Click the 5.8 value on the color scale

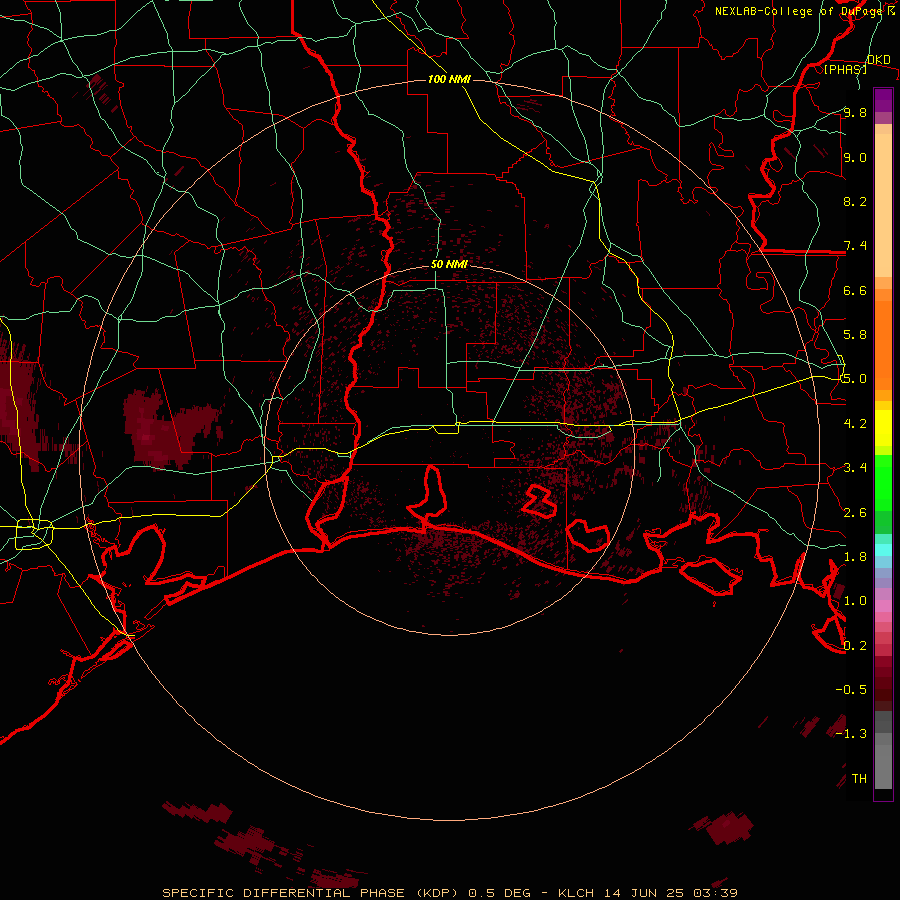click(855, 335)
